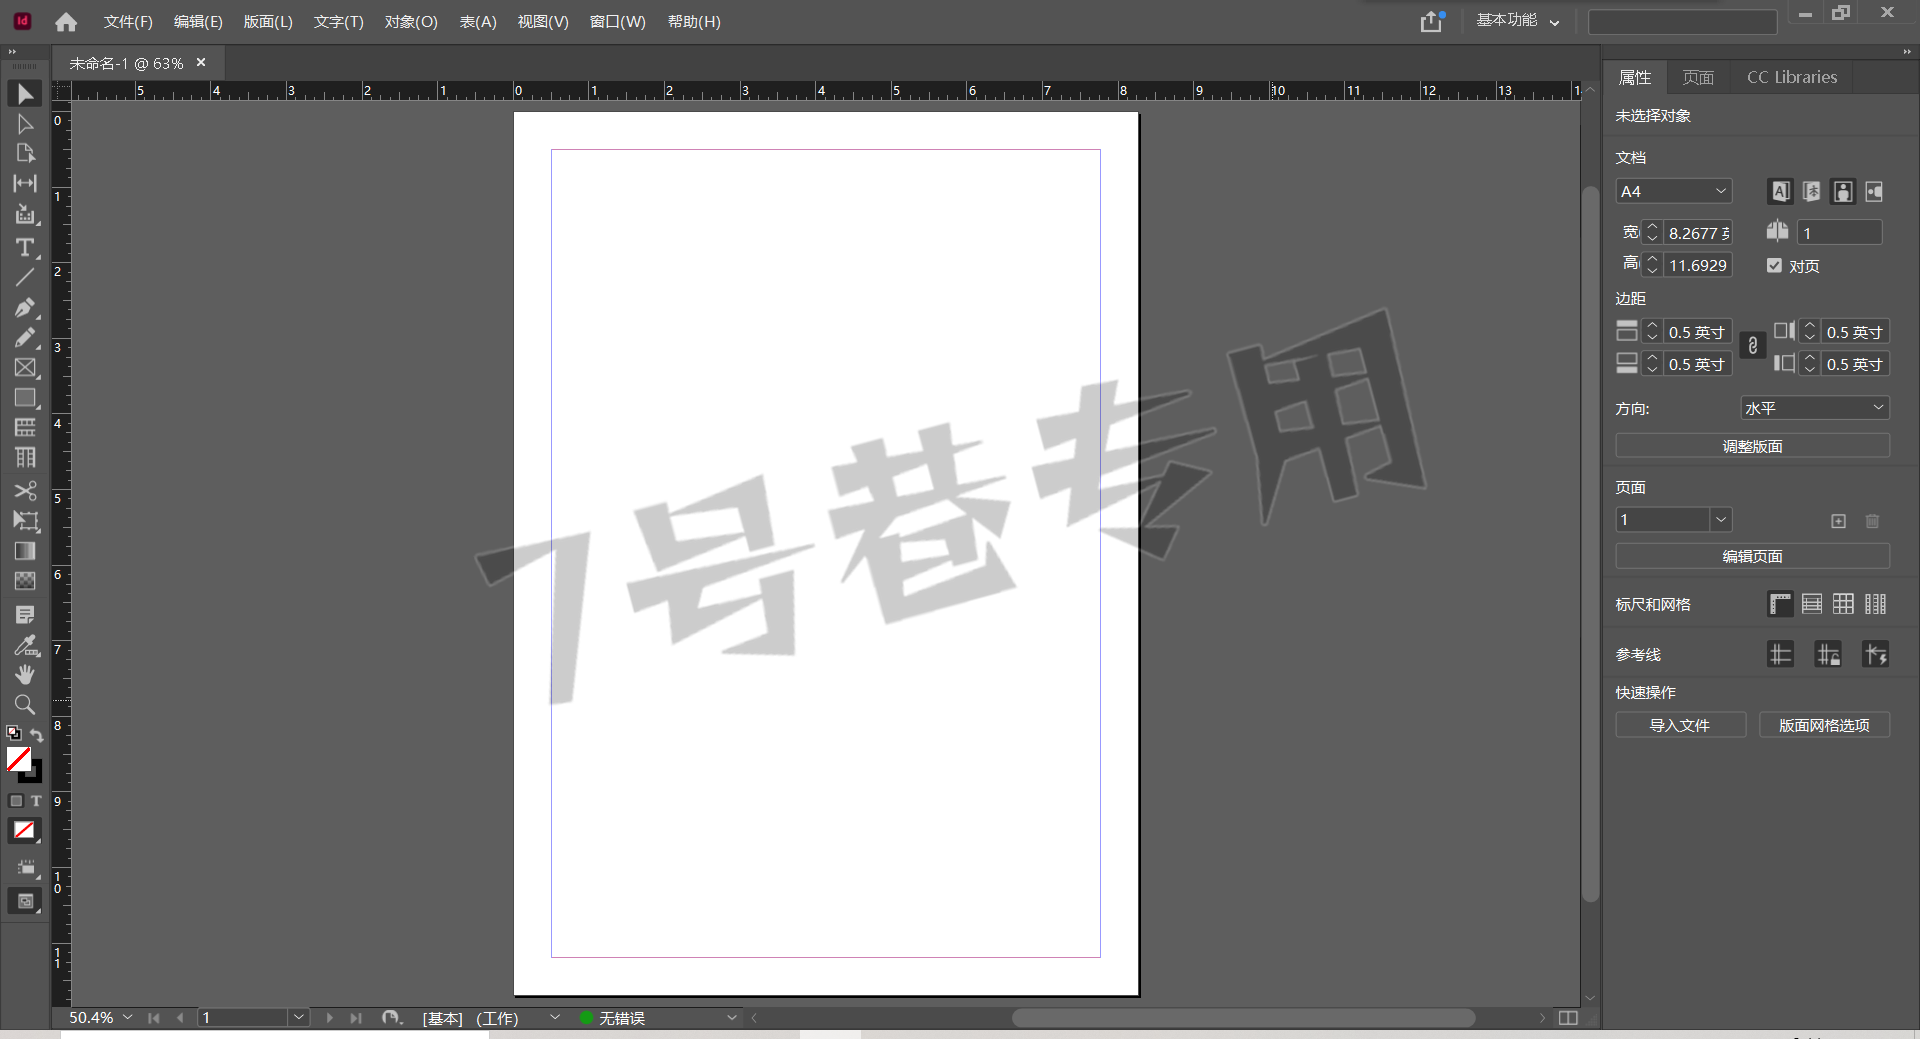1920x1039 pixels.
Task: Go to next page arrow in status bar
Action: pyautogui.click(x=329, y=1017)
